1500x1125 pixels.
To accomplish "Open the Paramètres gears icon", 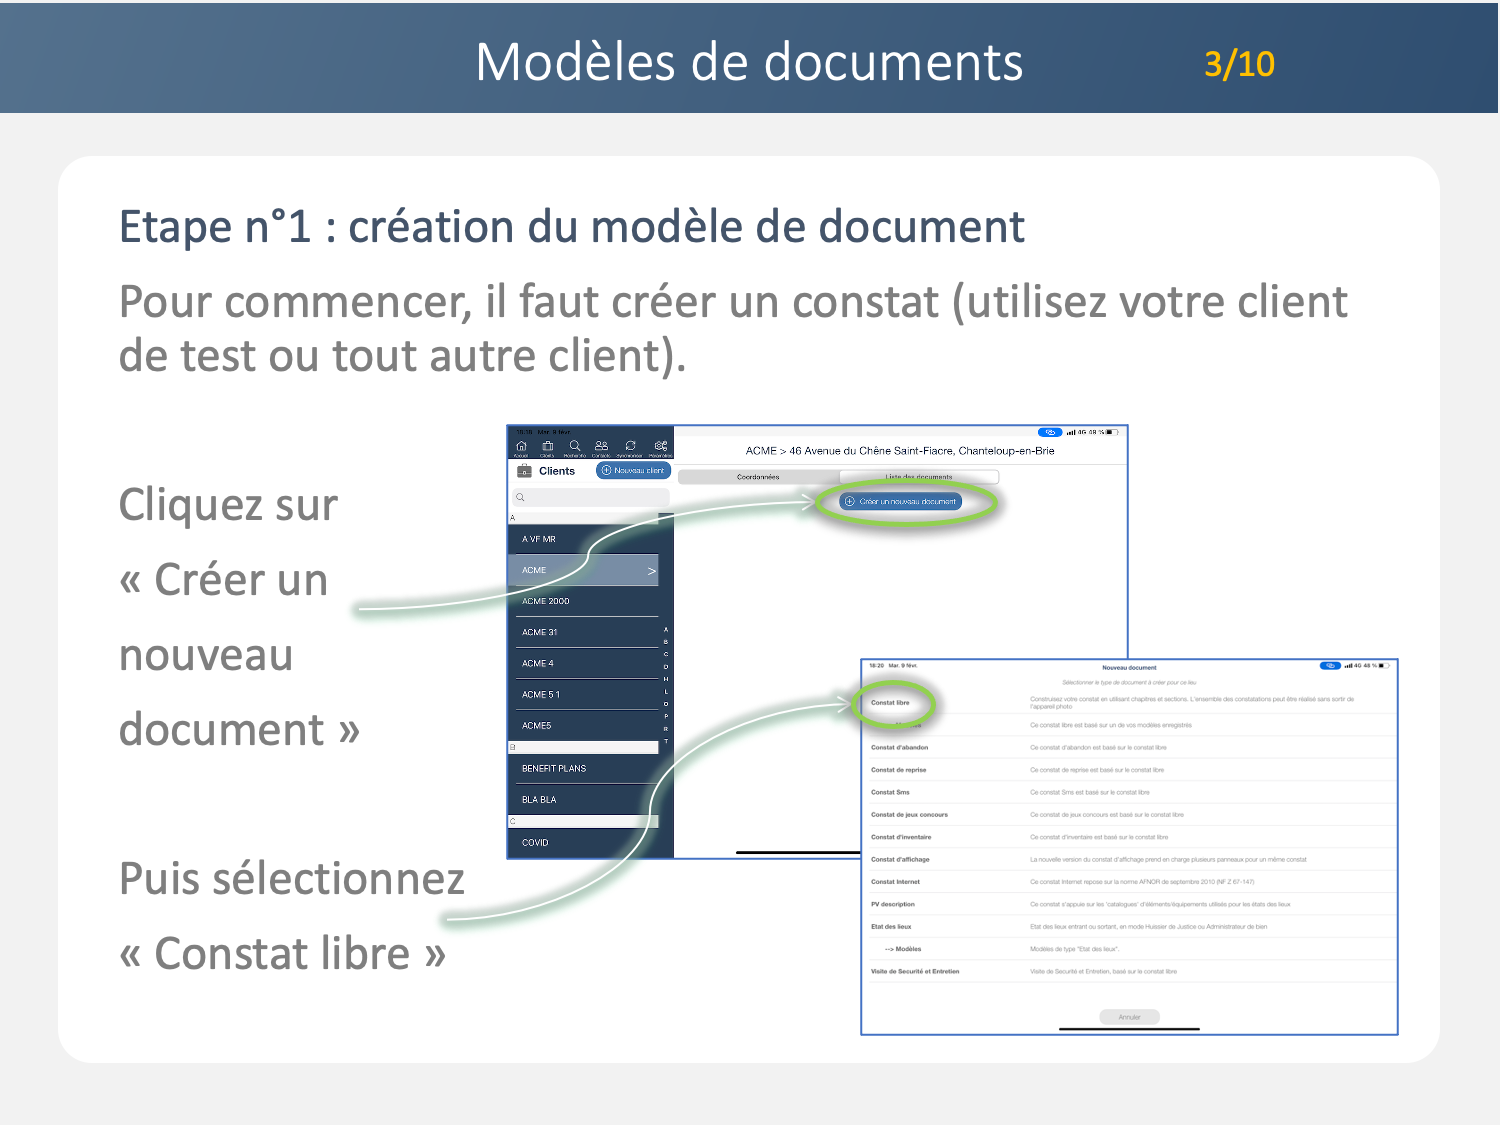I will 660,447.
